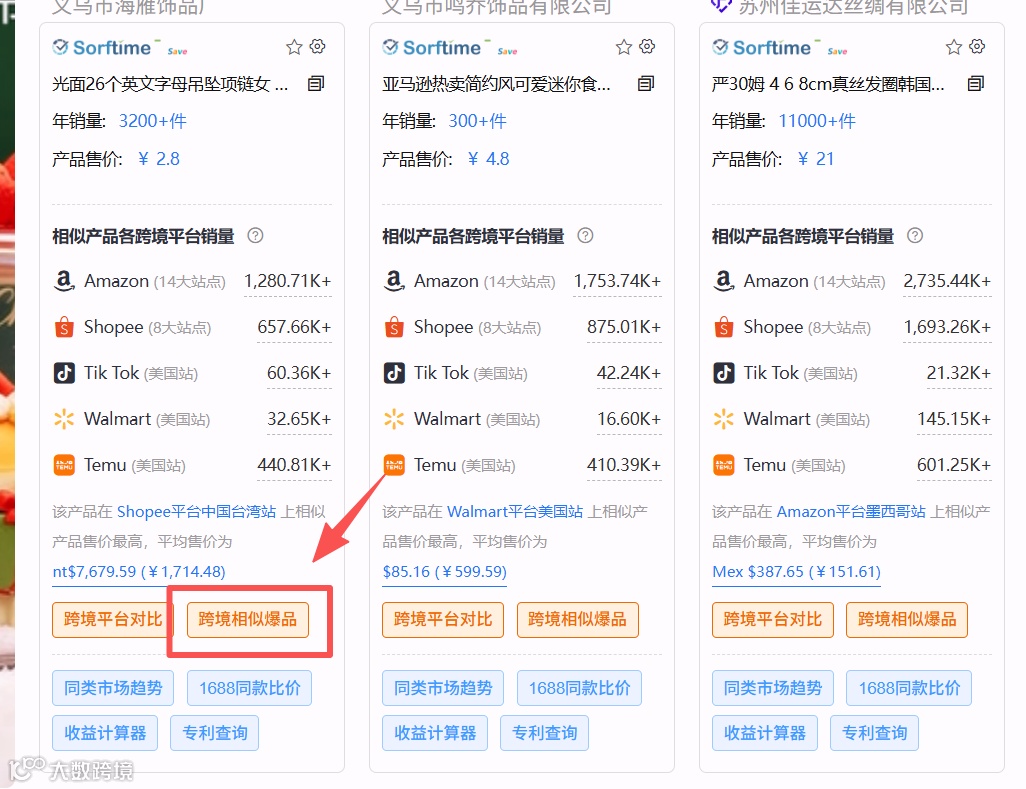Open 1688同款比价 in the first card
This screenshot has width=1026, height=789.
[249, 688]
